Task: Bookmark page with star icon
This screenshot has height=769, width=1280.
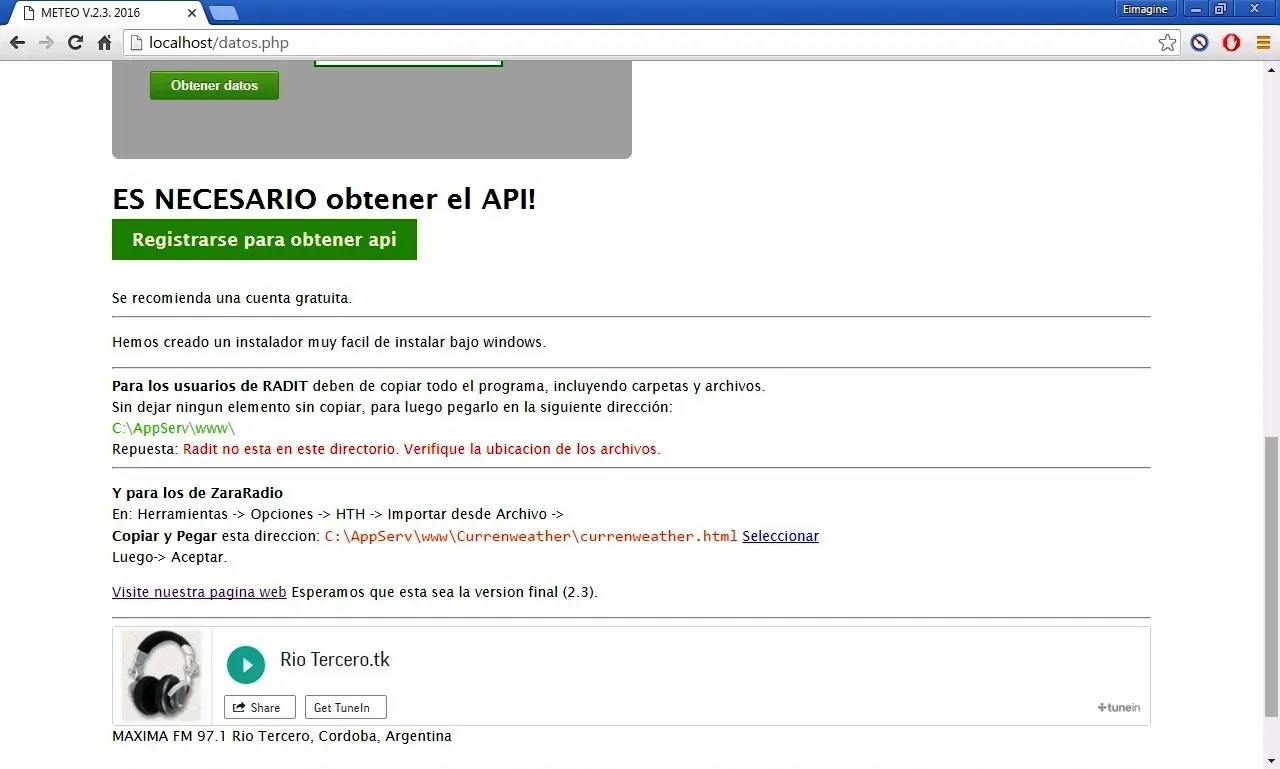Action: click(1167, 43)
